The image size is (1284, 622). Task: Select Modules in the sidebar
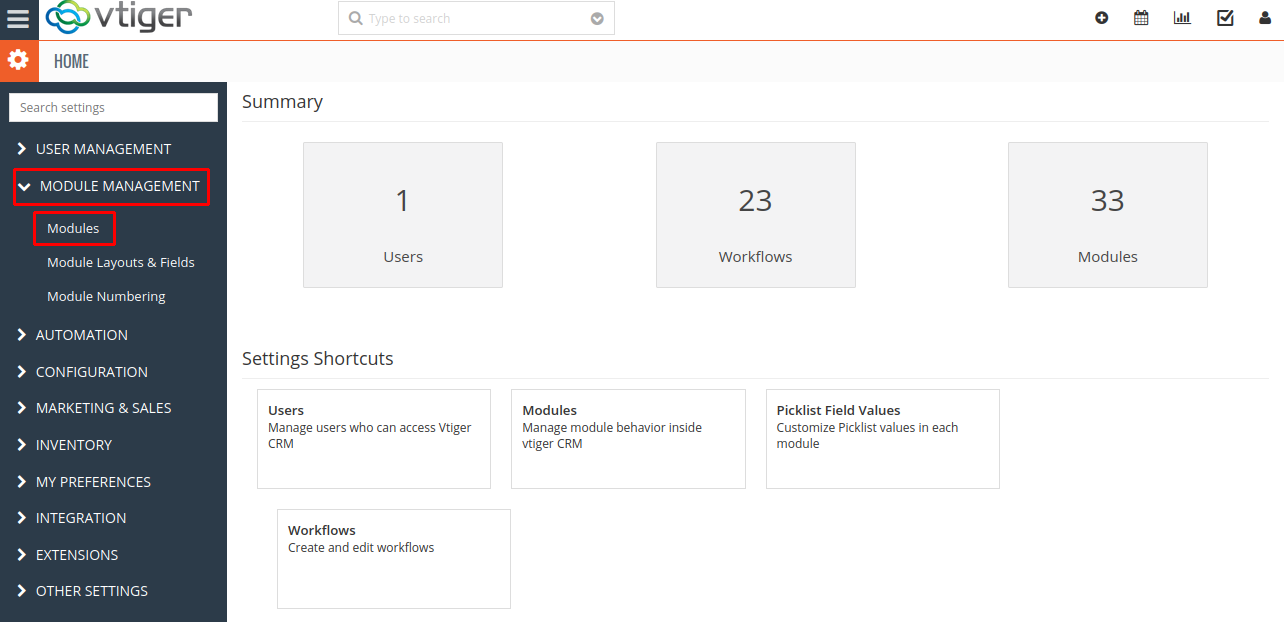[73, 229]
